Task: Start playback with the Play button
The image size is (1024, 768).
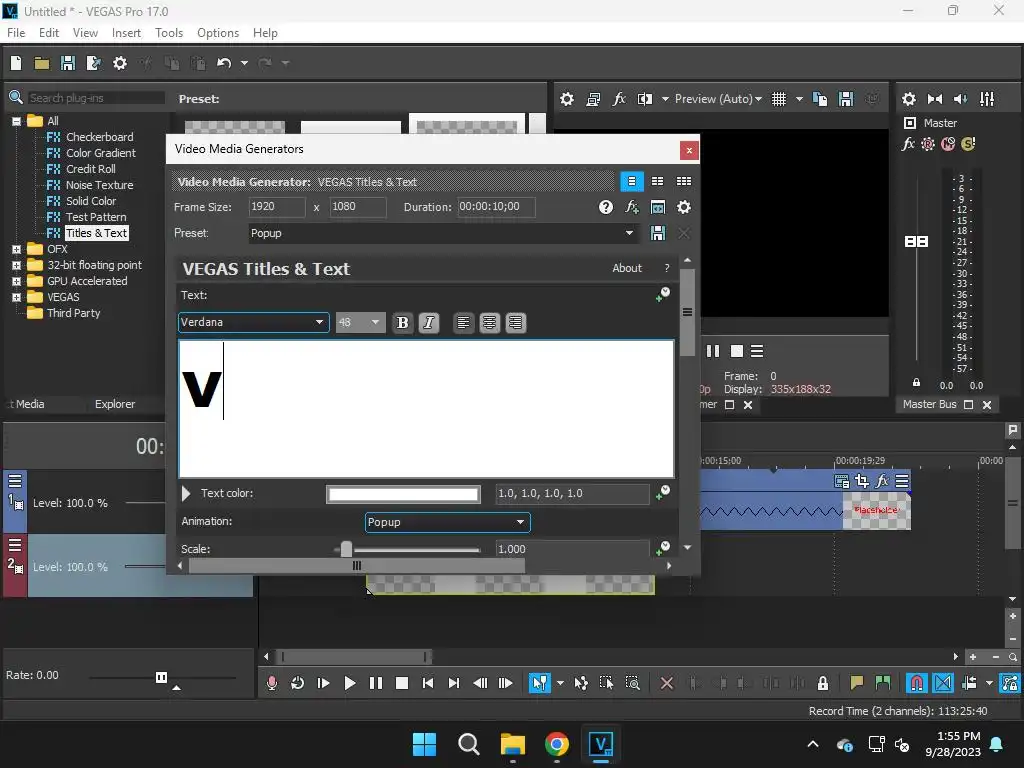Action: [349, 683]
